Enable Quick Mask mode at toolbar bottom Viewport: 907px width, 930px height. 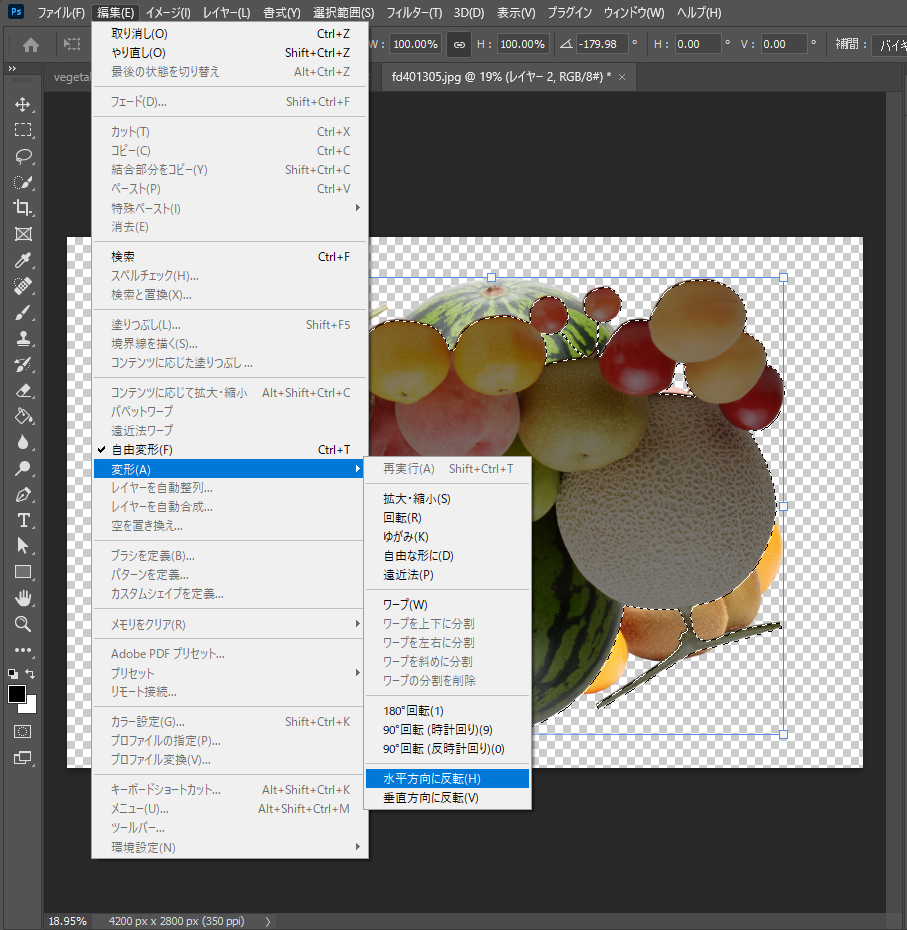coord(24,731)
